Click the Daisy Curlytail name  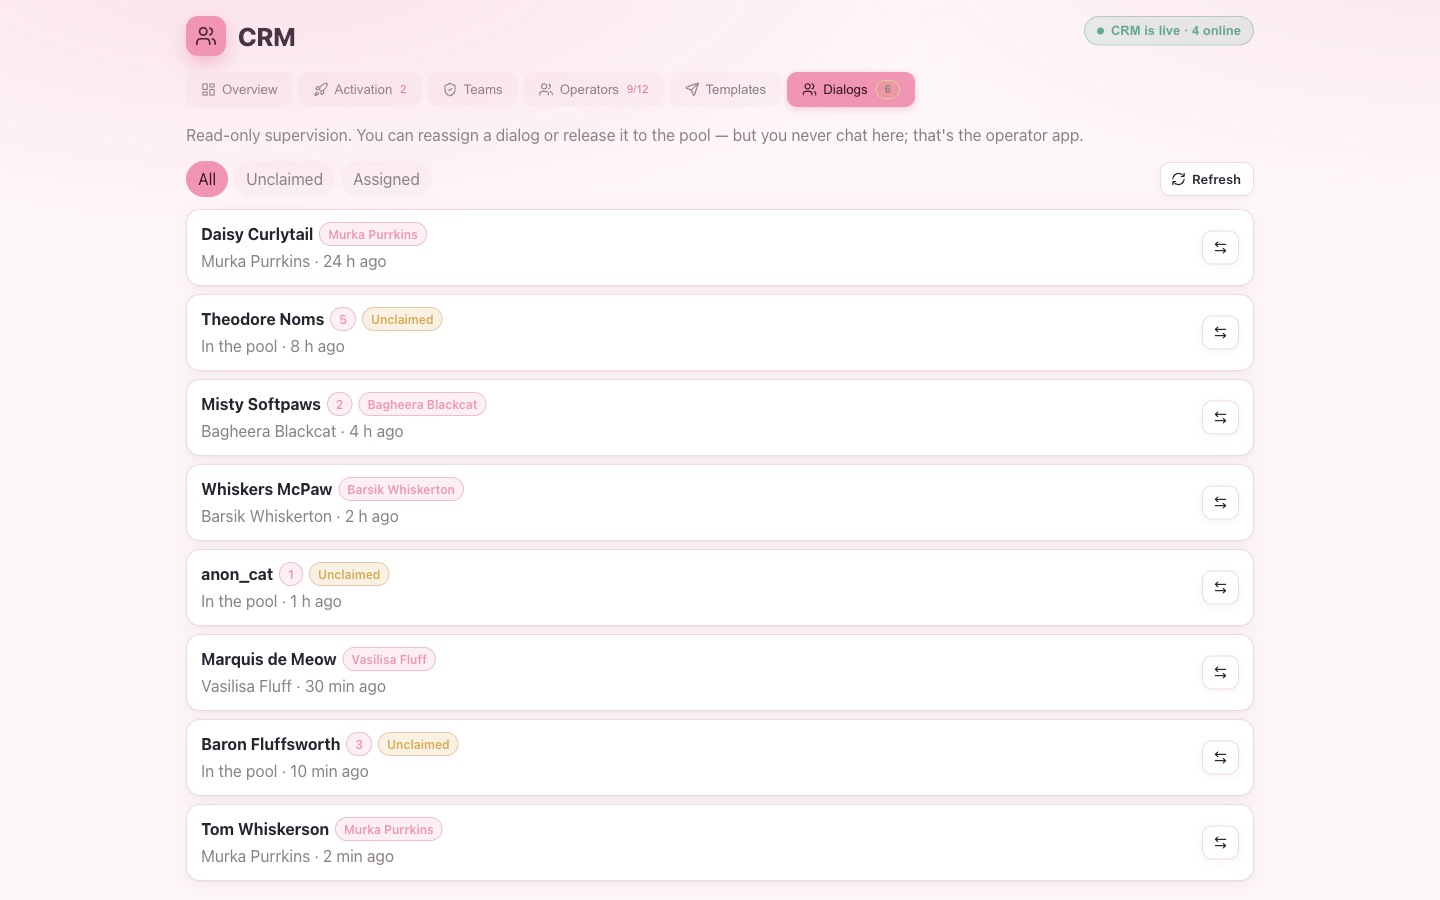(257, 234)
